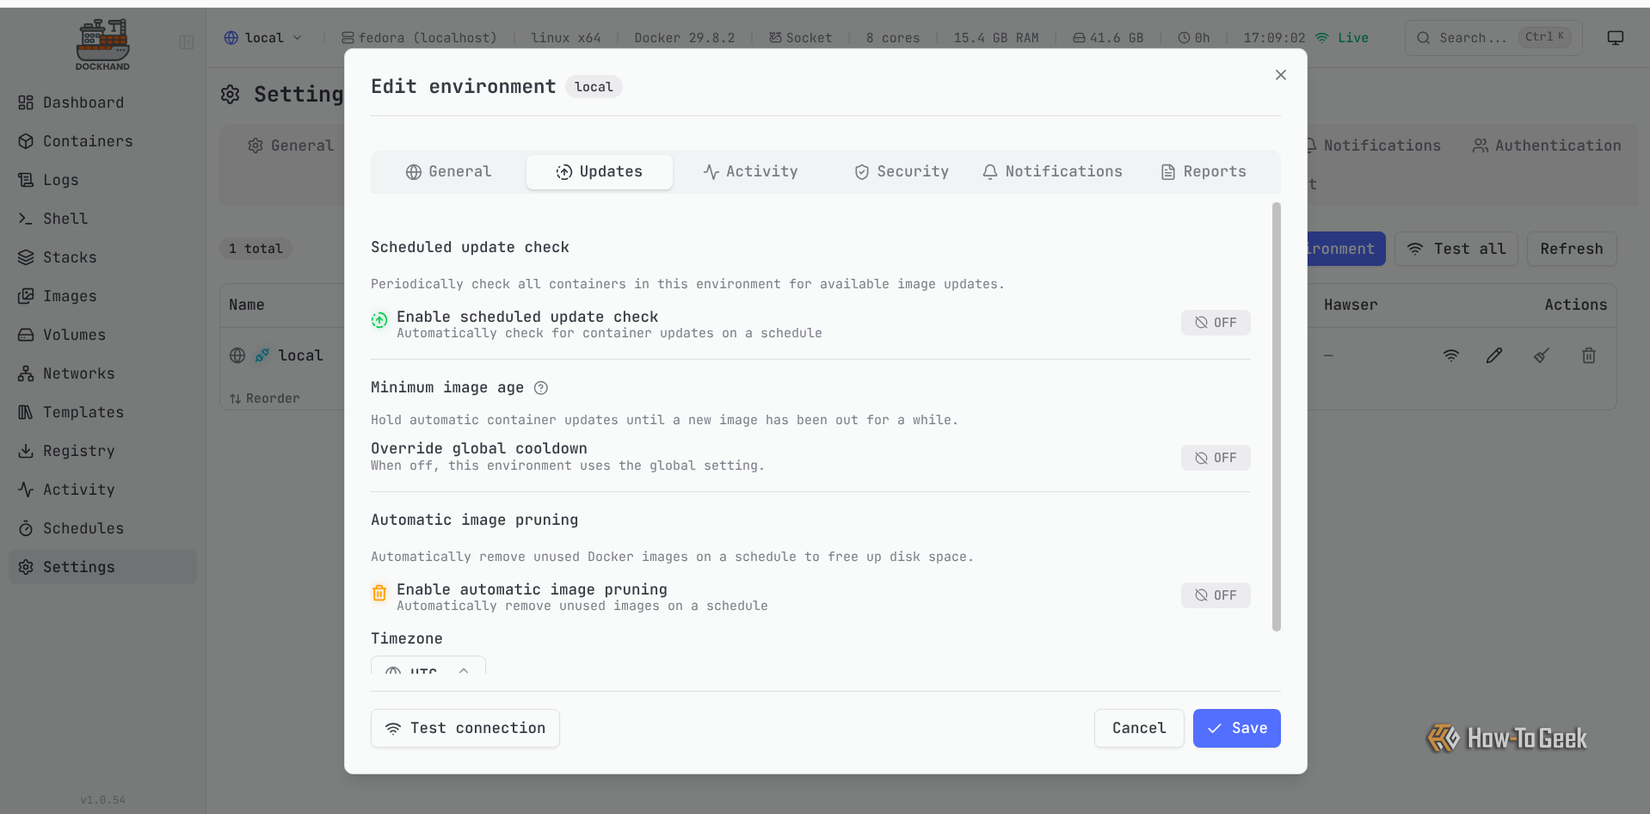
Task: Click the test connection wifi icon in local row
Action: (1451, 355)
